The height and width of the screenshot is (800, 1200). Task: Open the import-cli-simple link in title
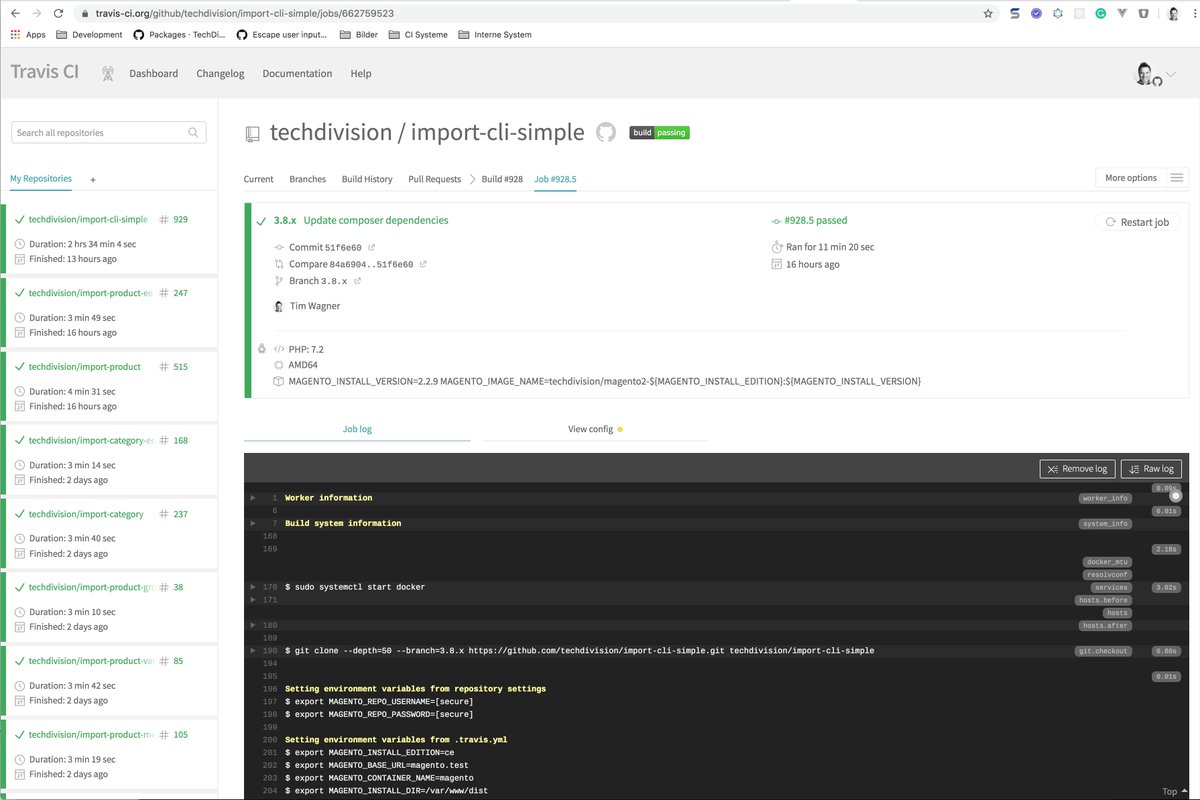pos(497,132)
